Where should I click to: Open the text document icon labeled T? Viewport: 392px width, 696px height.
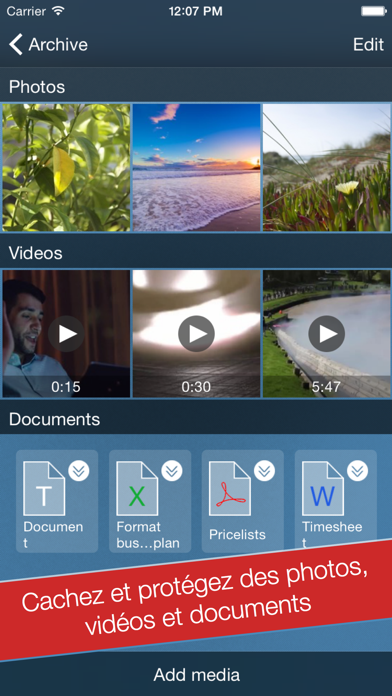point(44,488)
